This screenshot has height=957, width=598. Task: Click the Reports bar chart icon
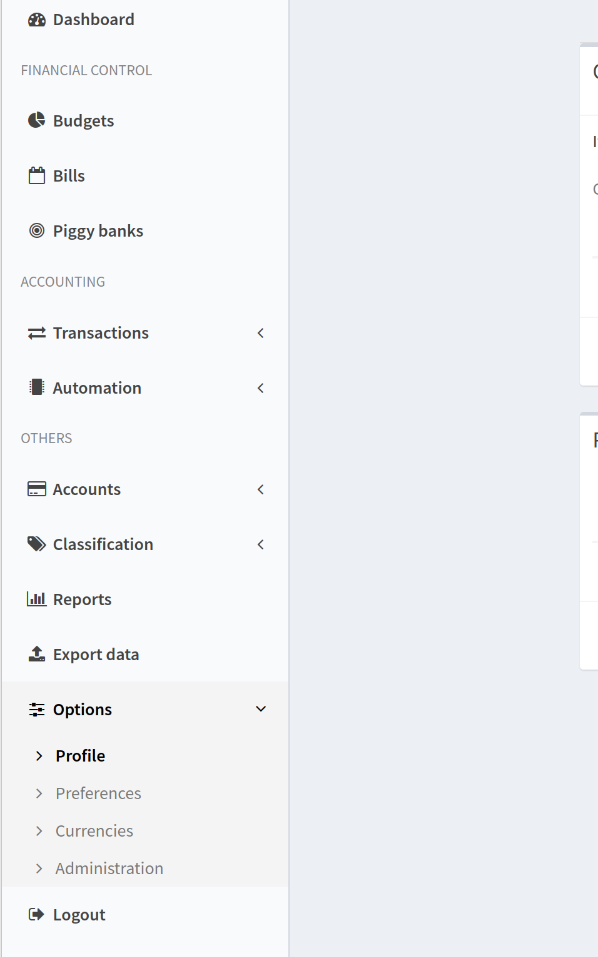37,599
